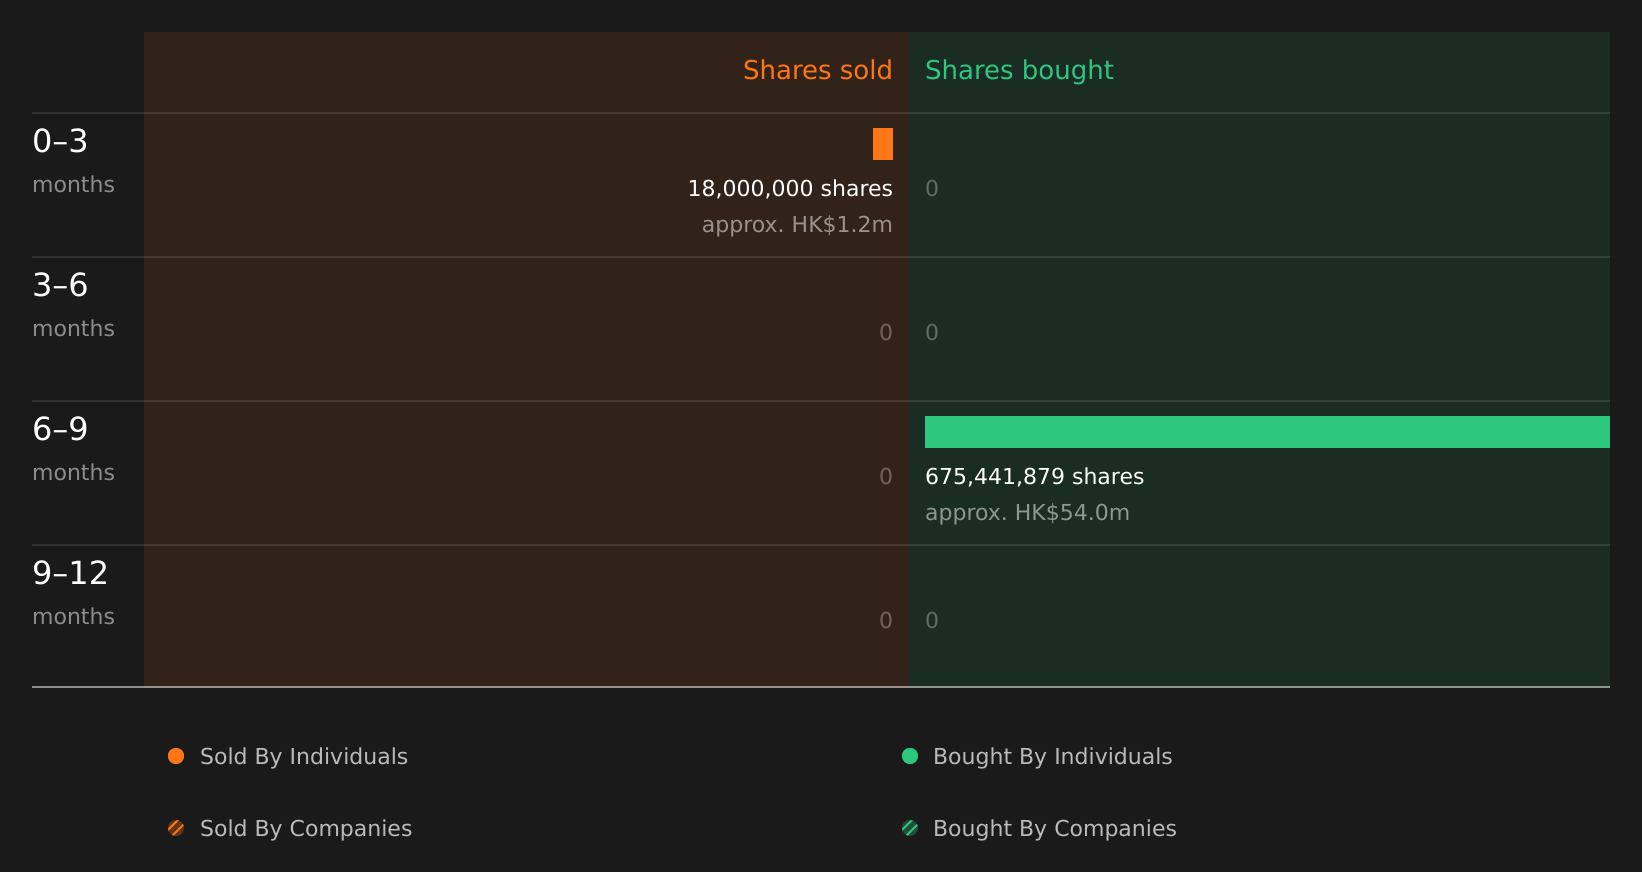This screenshot has height=872, width=1642.
Task: Click the 'approx. HK$1.2m' label
Action: [x=797, y=224]
